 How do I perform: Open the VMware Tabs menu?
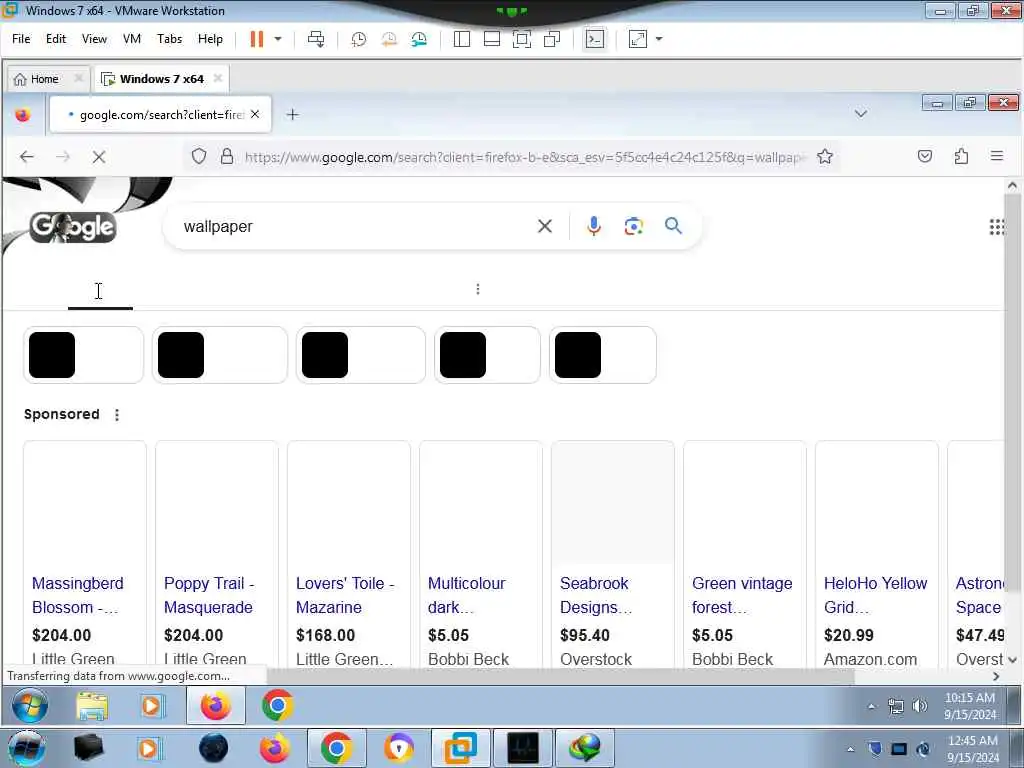pyautogui.click(x=169, y=39)
